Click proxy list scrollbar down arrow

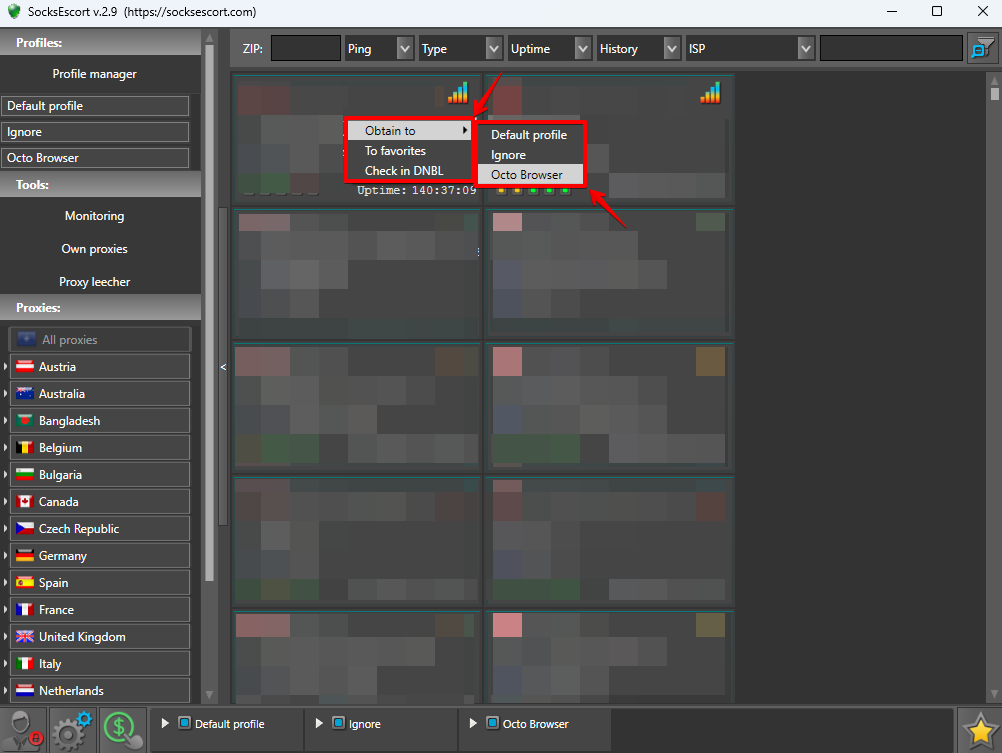click(x=994, y=694)
